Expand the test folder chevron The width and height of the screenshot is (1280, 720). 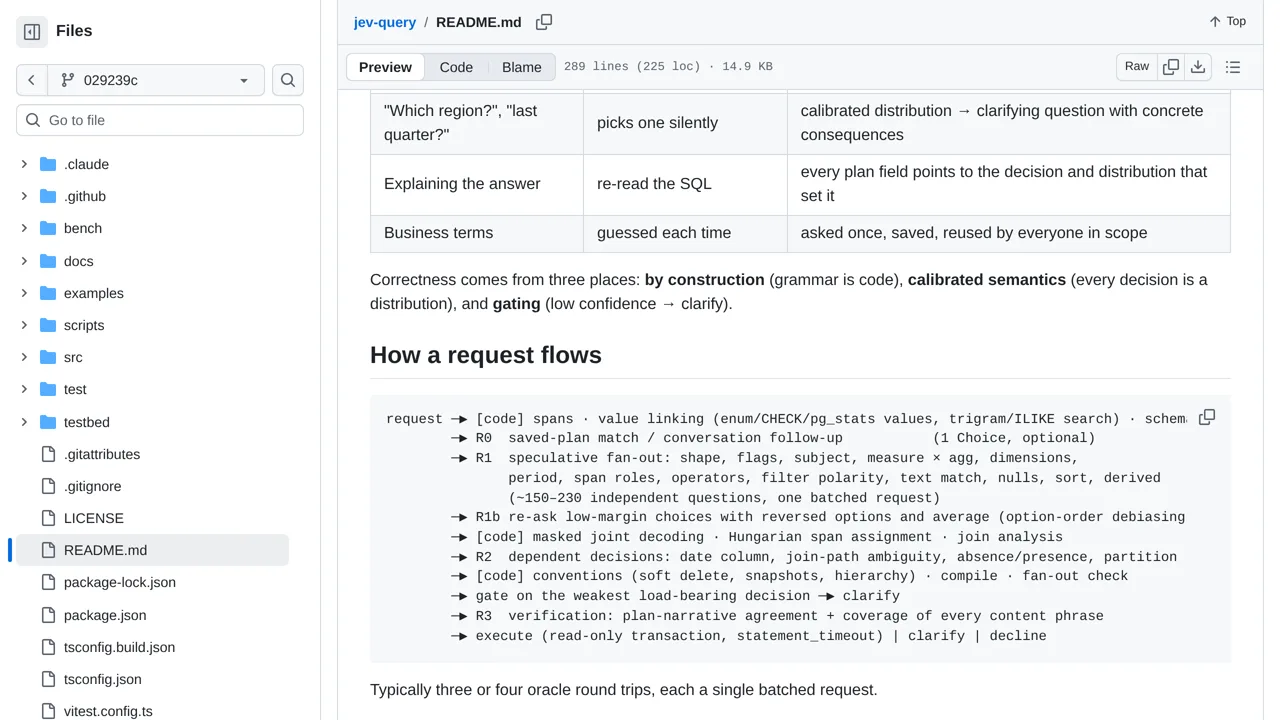[x=24, y=389]
